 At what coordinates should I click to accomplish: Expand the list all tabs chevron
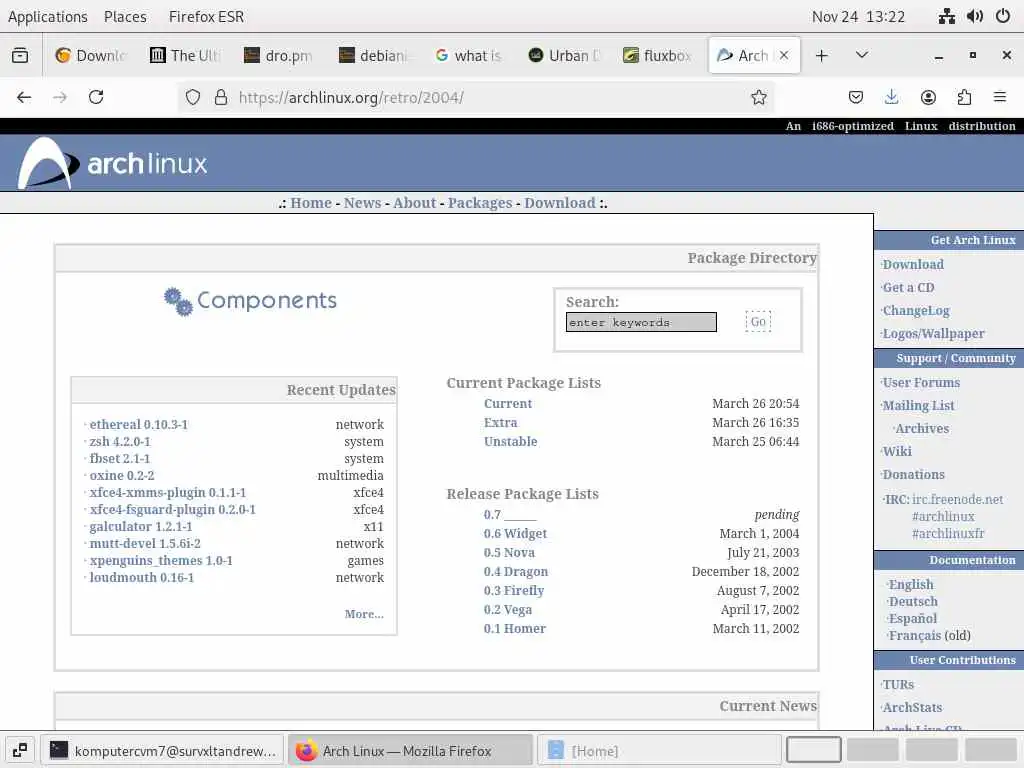tap(861, 56)
